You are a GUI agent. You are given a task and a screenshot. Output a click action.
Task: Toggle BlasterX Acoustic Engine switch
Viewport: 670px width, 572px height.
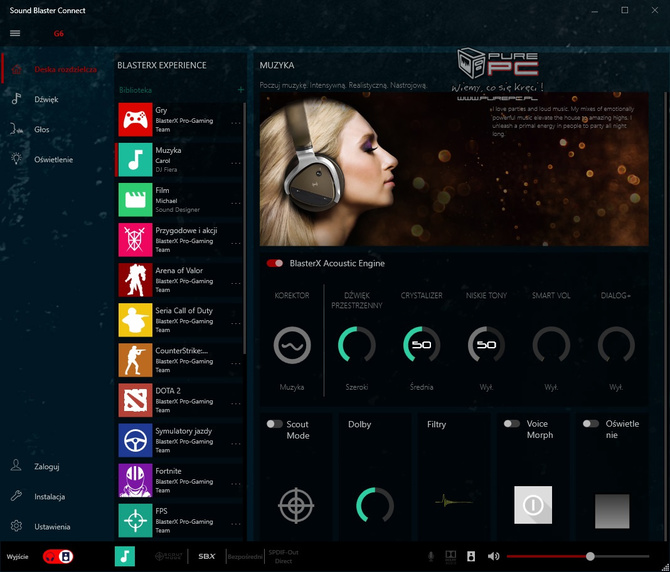click(275, 263)
